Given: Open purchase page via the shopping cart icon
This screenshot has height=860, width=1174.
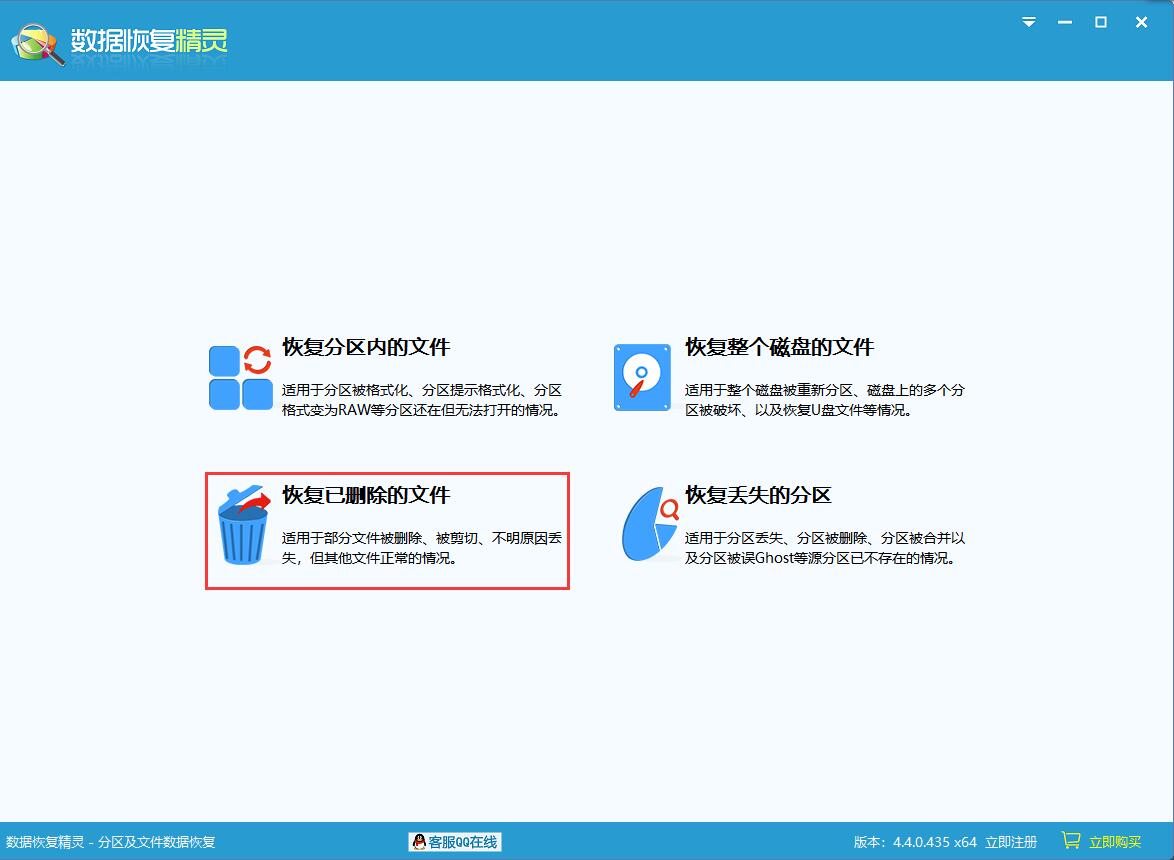Looking at the screenshot, I should [x=1074, y=841].
